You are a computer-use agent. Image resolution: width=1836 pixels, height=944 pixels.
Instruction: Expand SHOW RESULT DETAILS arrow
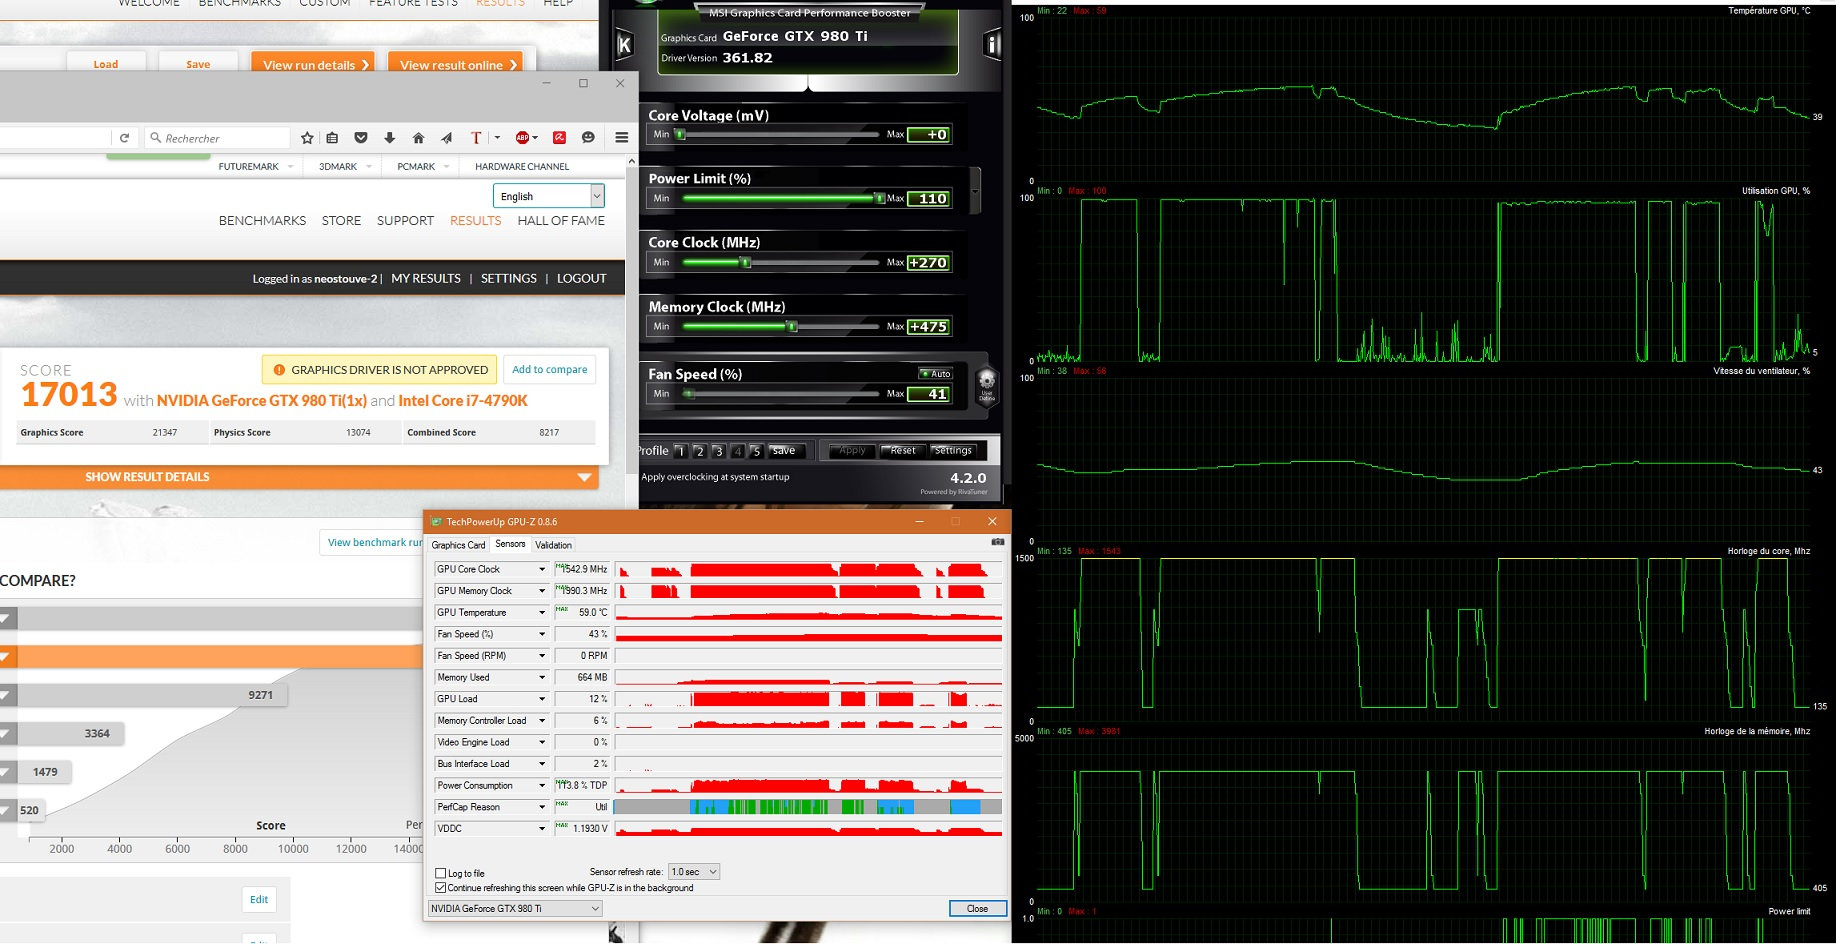point(585,477)
